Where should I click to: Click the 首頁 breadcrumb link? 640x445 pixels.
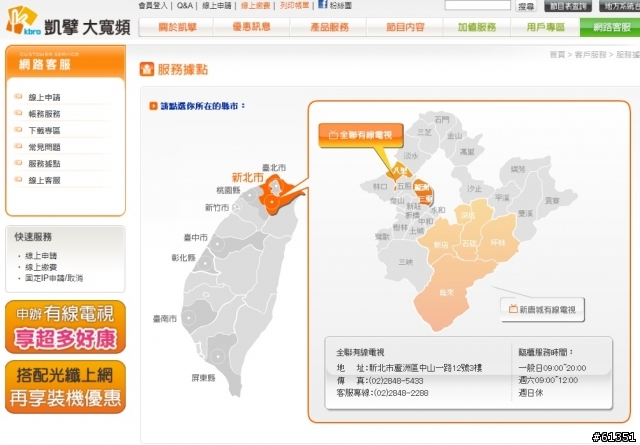click(x=557, y=55)
